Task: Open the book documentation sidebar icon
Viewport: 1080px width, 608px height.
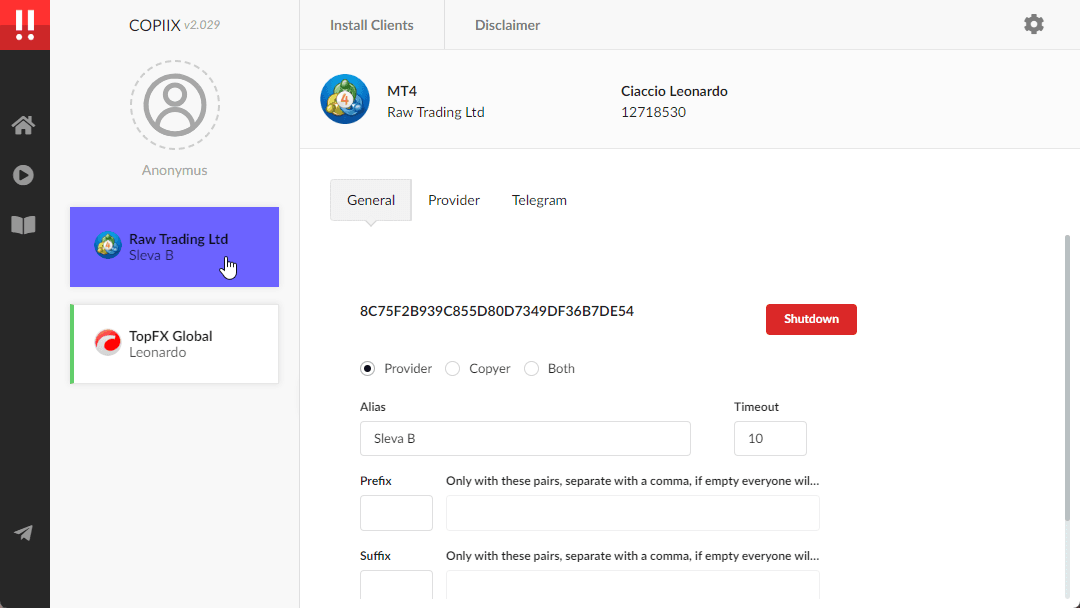Action: pyautogui.click(x=23, y=225)
